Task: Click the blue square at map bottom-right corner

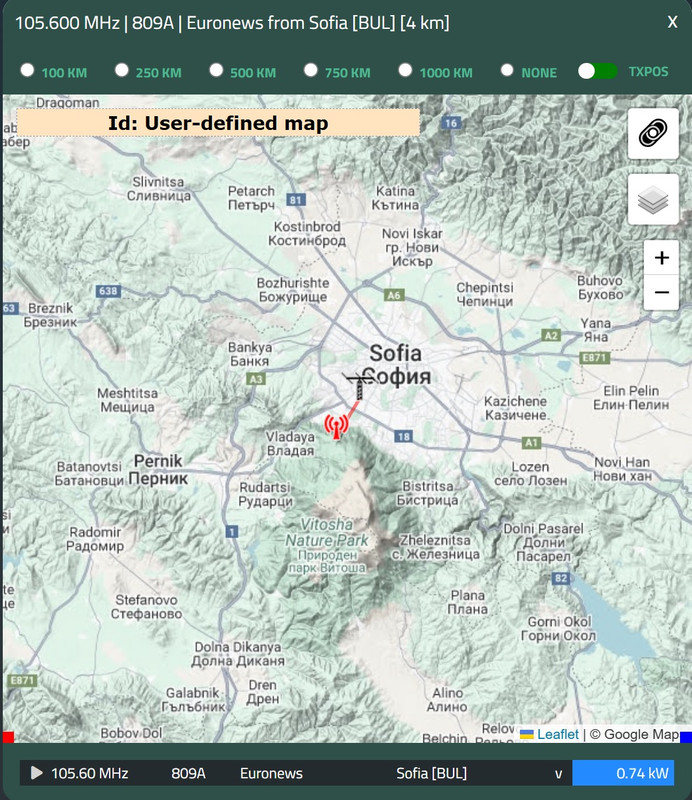Action: point(686,737)
